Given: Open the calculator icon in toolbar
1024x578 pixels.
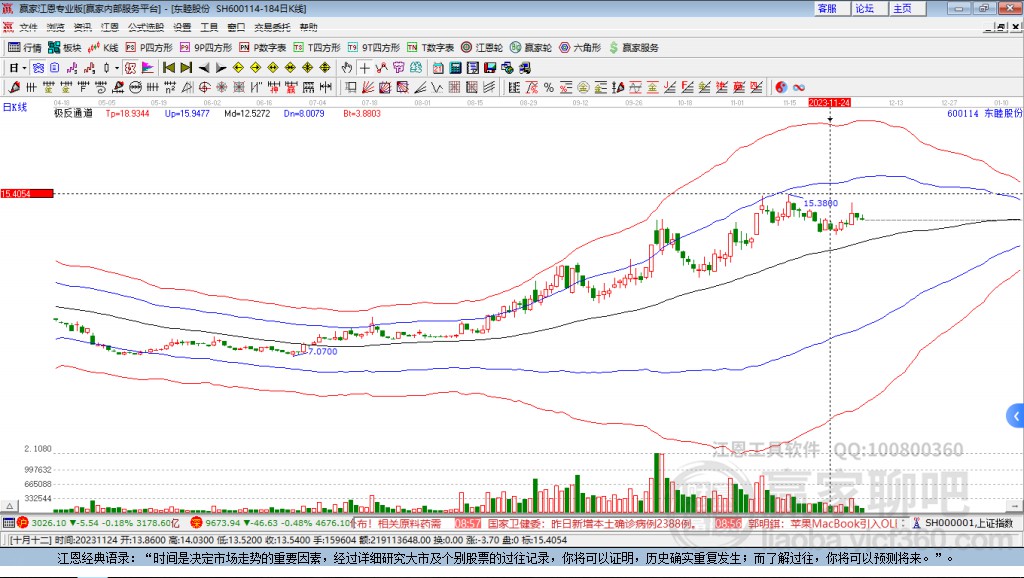Looking at the screenshot, I should point(456,68).
